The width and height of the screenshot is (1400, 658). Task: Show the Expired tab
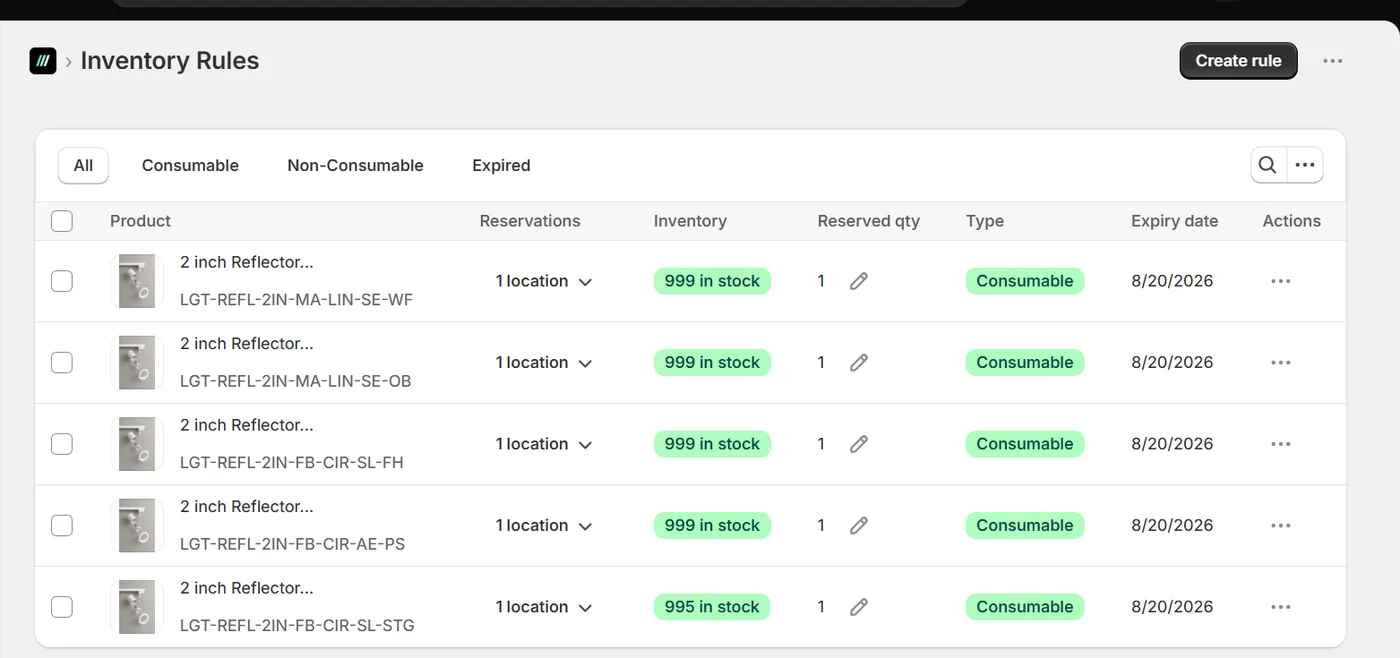coord(501,165)
